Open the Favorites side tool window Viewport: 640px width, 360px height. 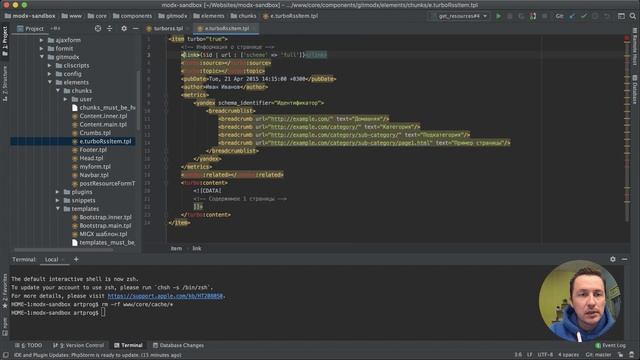[5, 291]
